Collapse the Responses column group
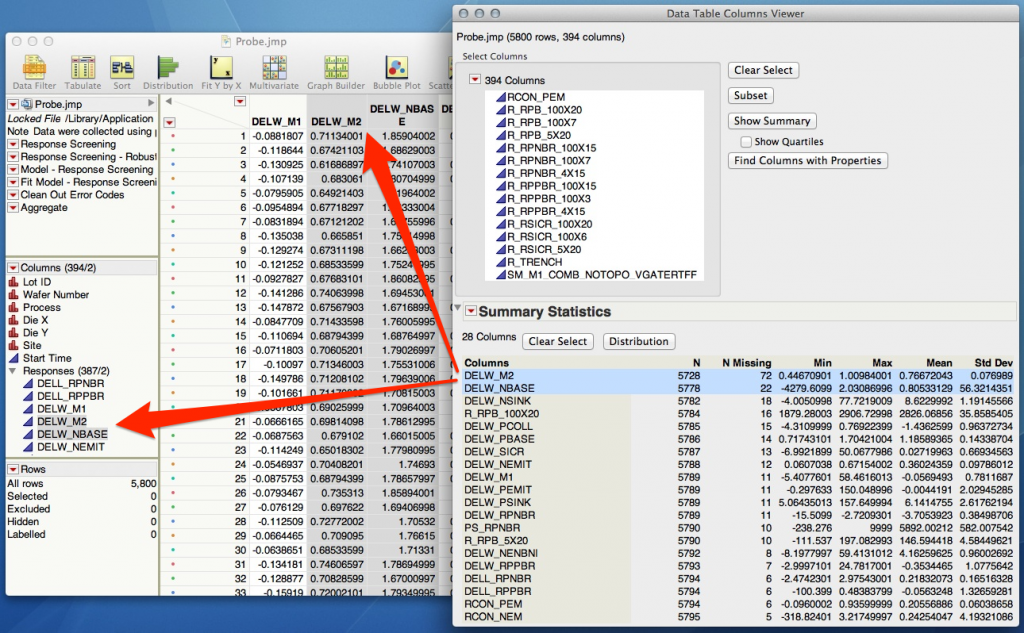This screenshot has height=633, width=1024. point(12,371)
